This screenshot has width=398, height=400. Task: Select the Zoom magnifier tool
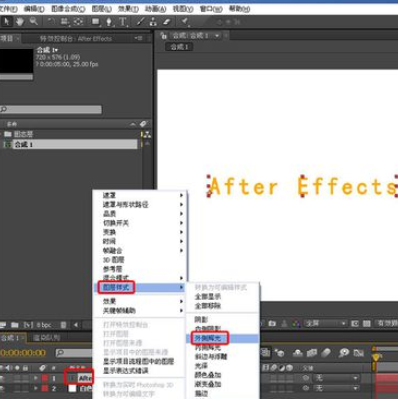pos(33,22)
